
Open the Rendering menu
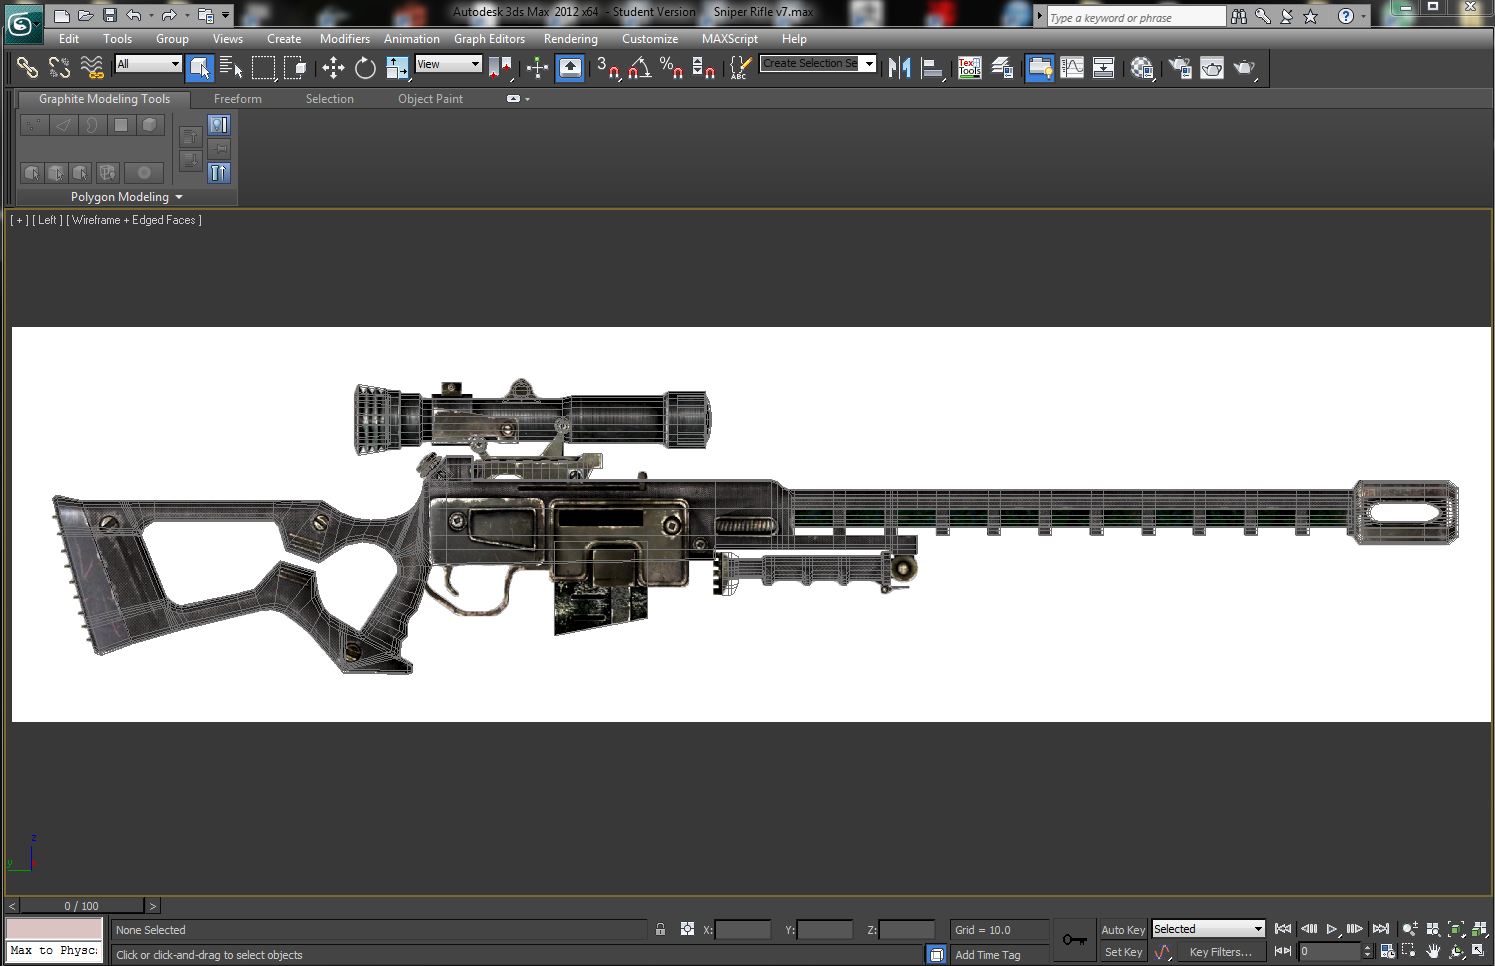571,39
